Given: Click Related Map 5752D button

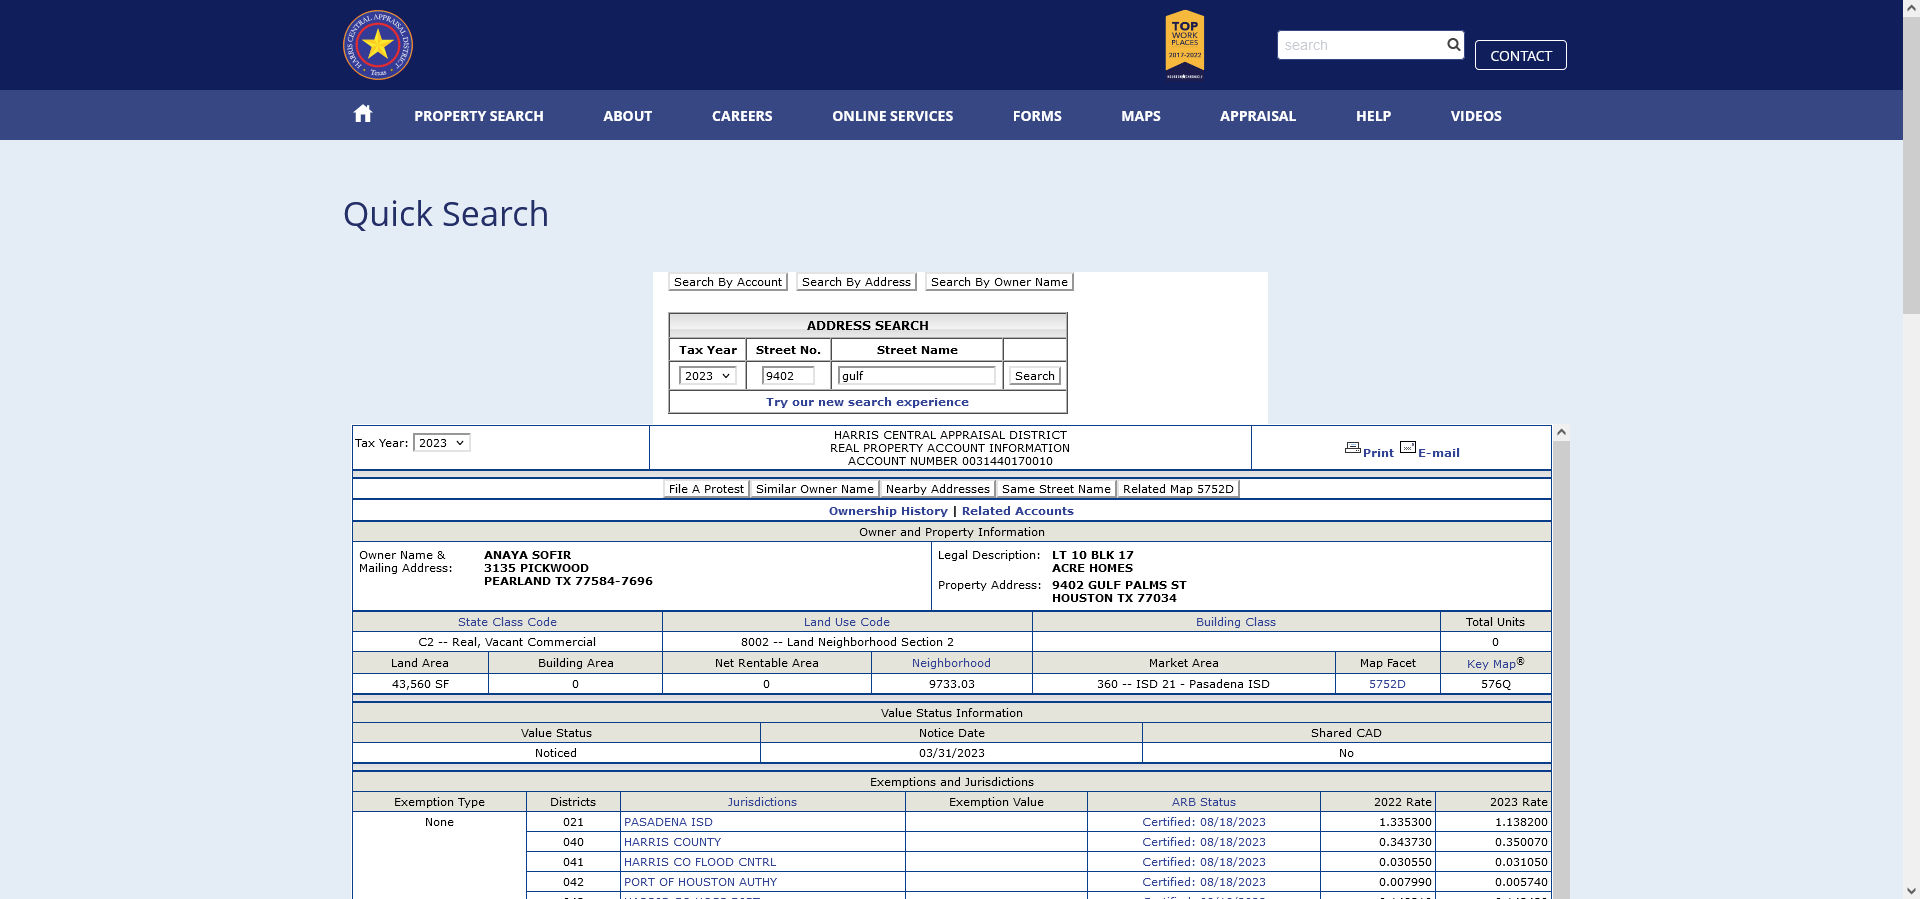Looking at the screenshot, I should (1178, 489).
